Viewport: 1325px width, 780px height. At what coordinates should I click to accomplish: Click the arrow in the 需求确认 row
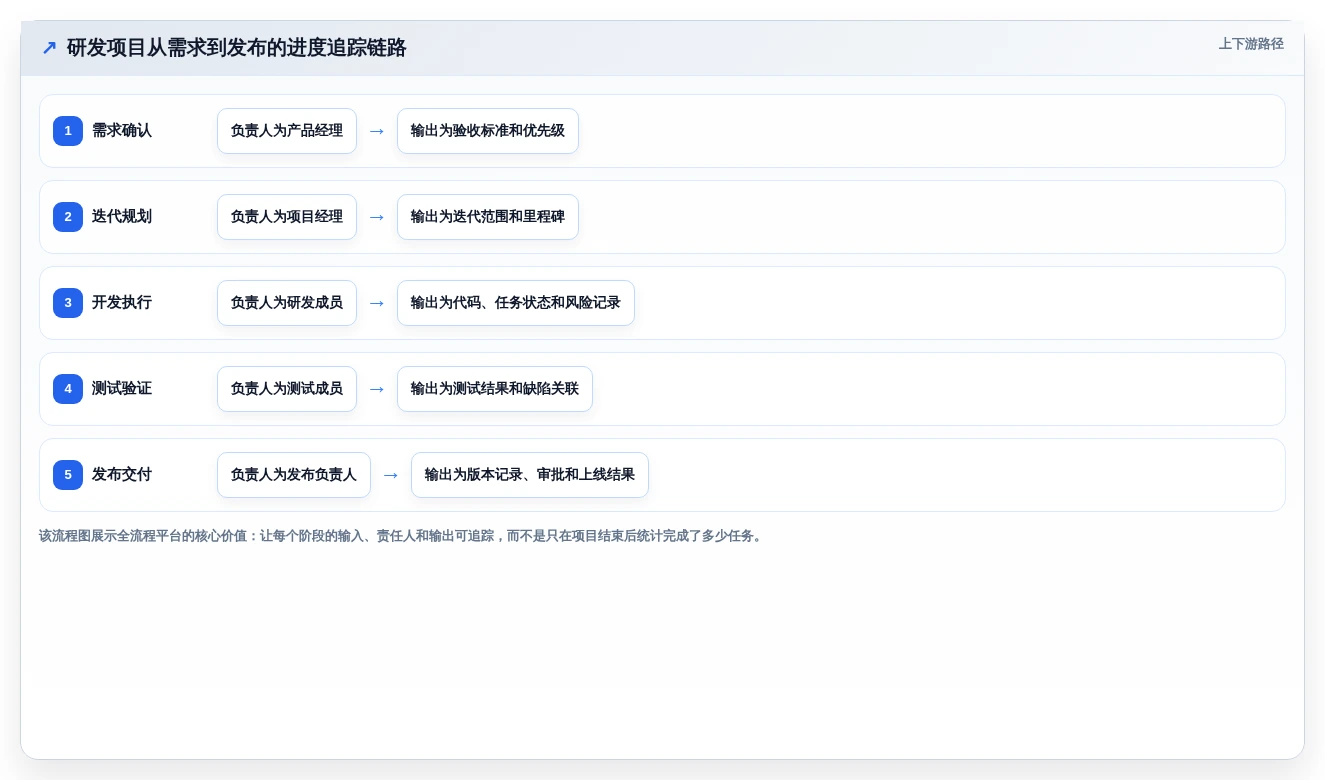(377, 131)
